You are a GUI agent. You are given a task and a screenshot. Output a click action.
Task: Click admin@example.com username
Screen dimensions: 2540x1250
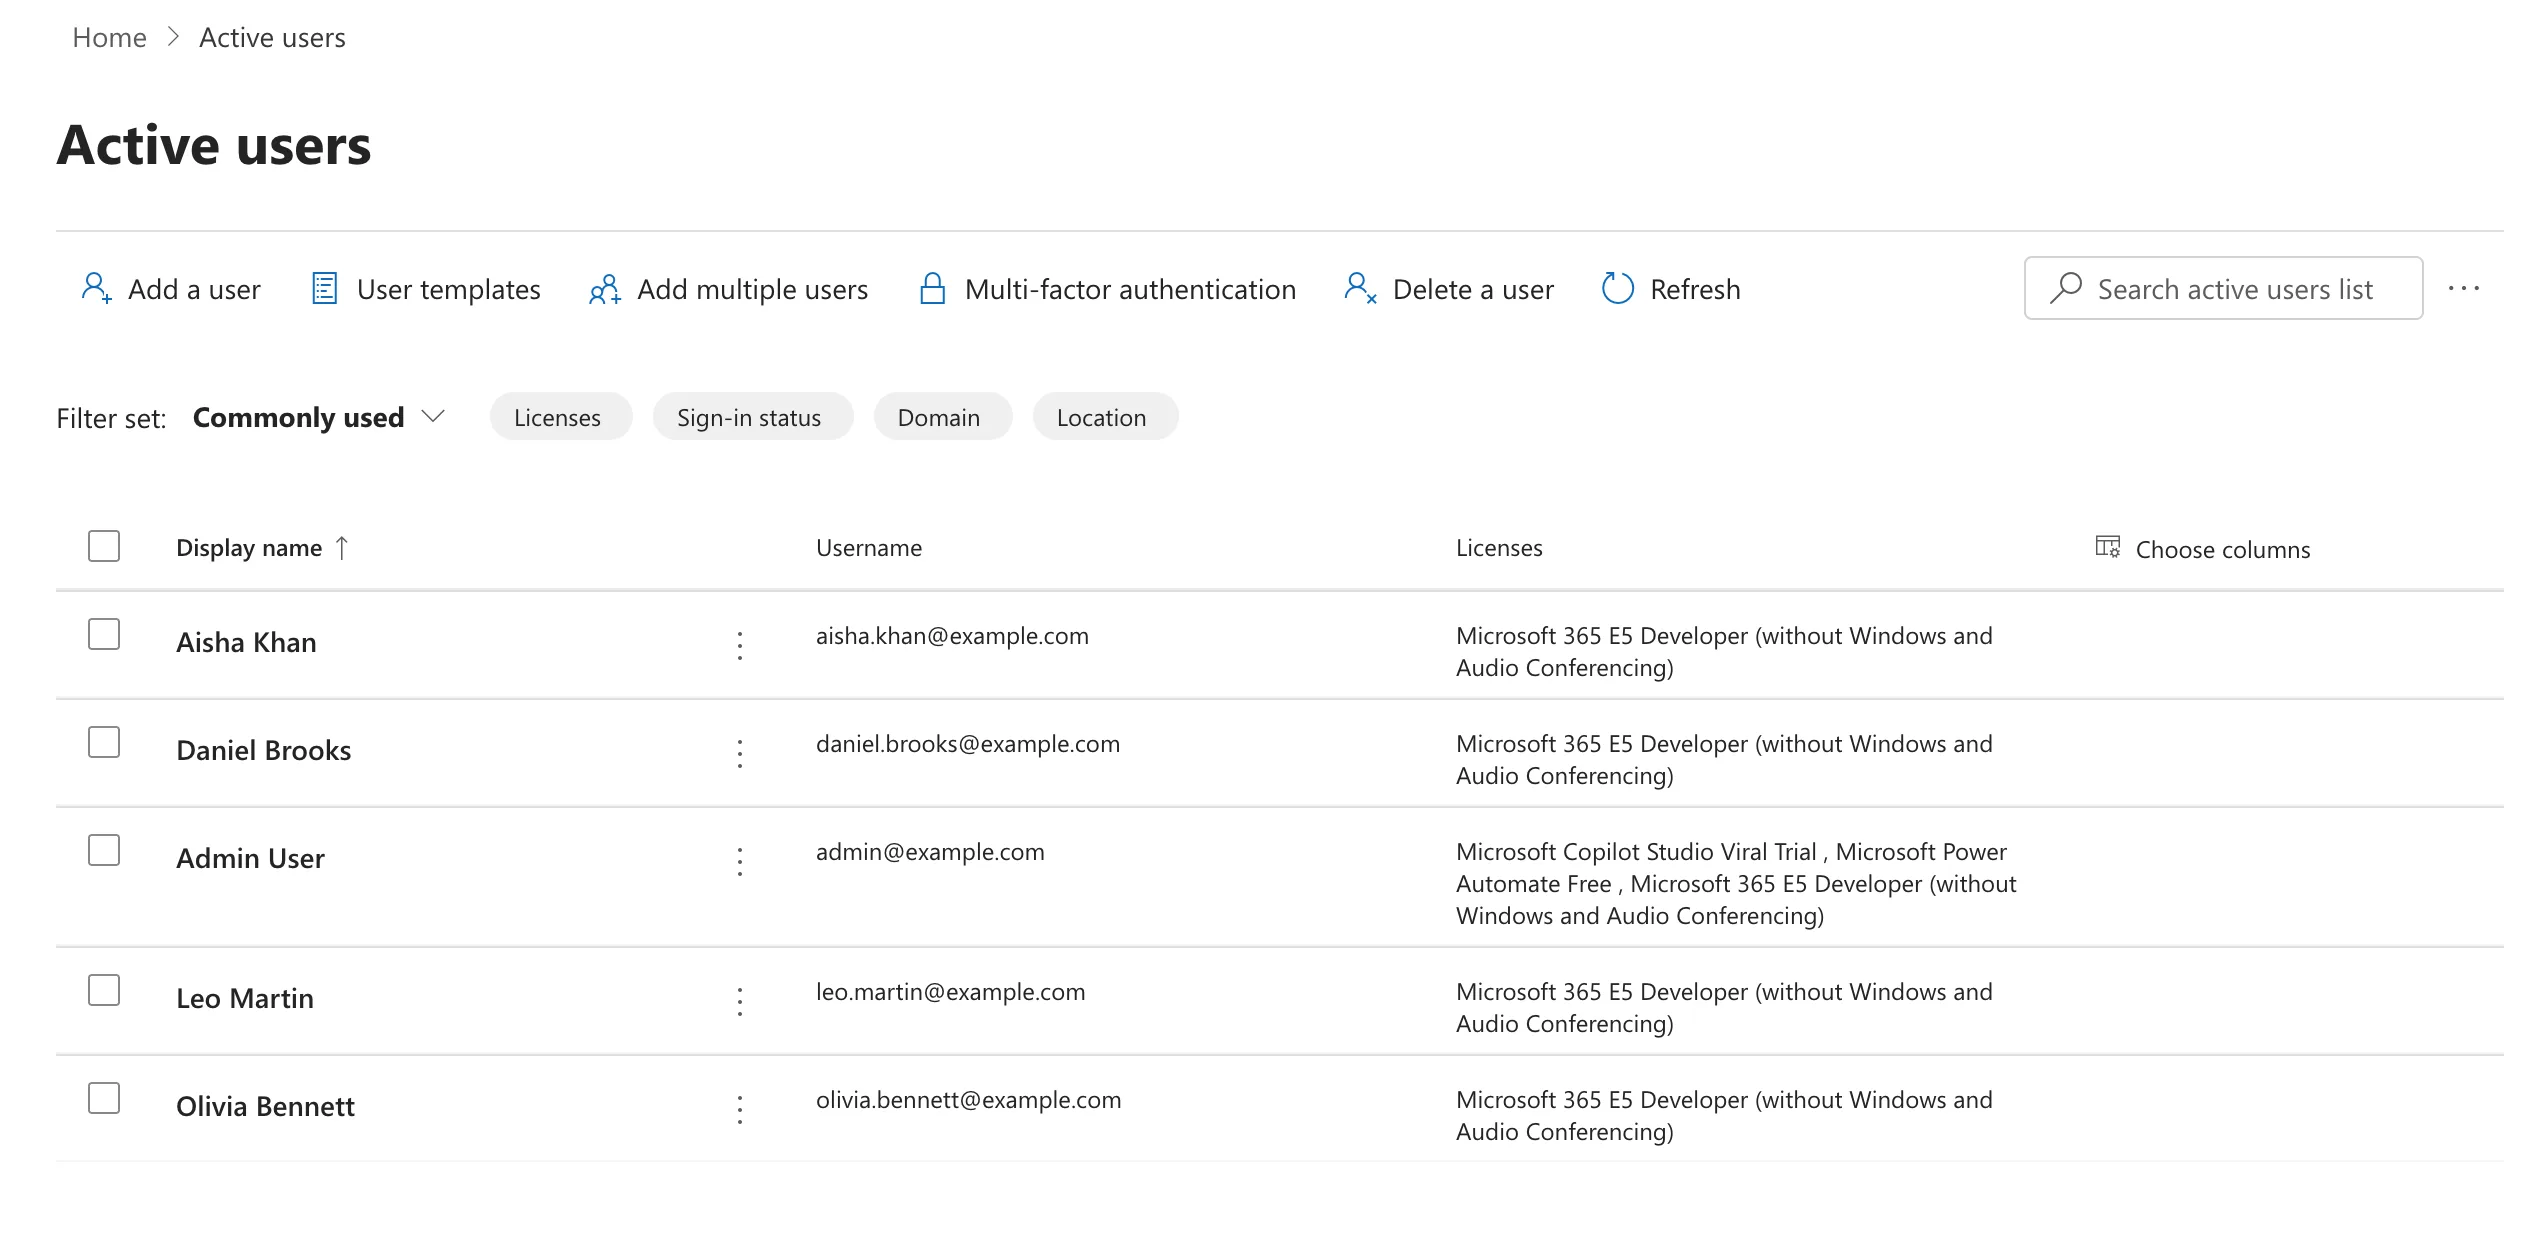(x=930, y=852)
